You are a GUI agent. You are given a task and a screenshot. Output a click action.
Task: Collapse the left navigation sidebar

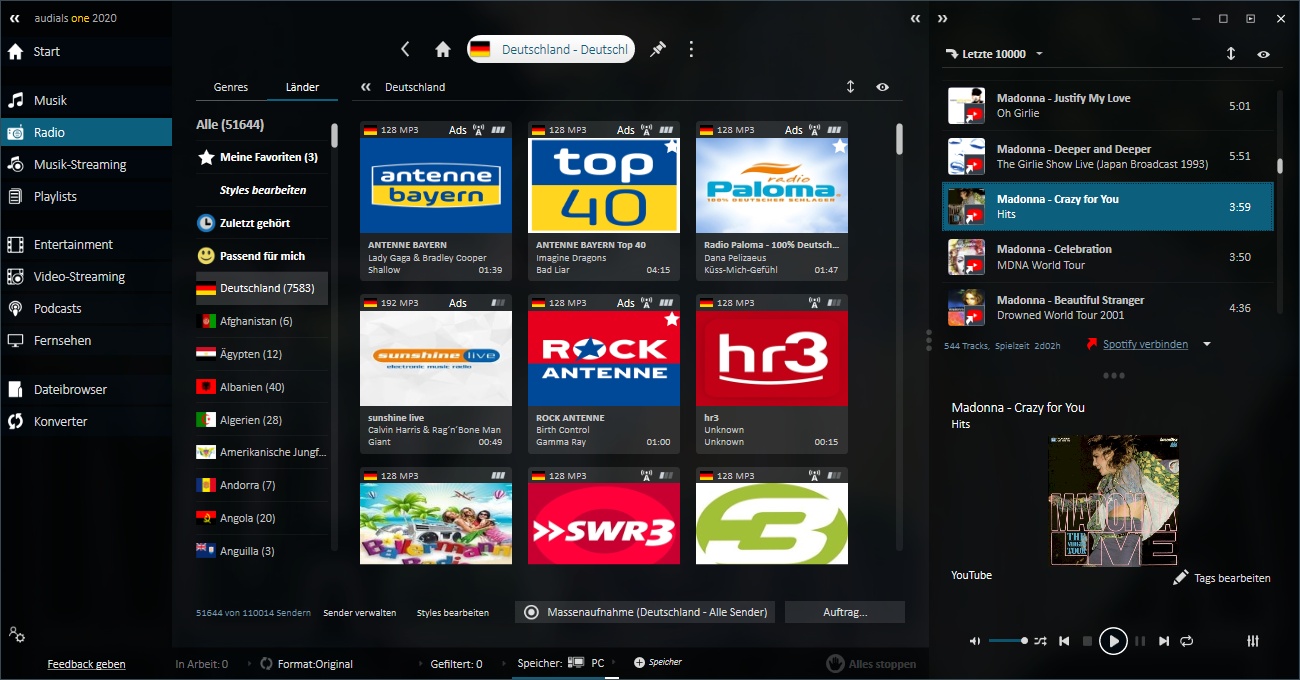pos(15,18)
